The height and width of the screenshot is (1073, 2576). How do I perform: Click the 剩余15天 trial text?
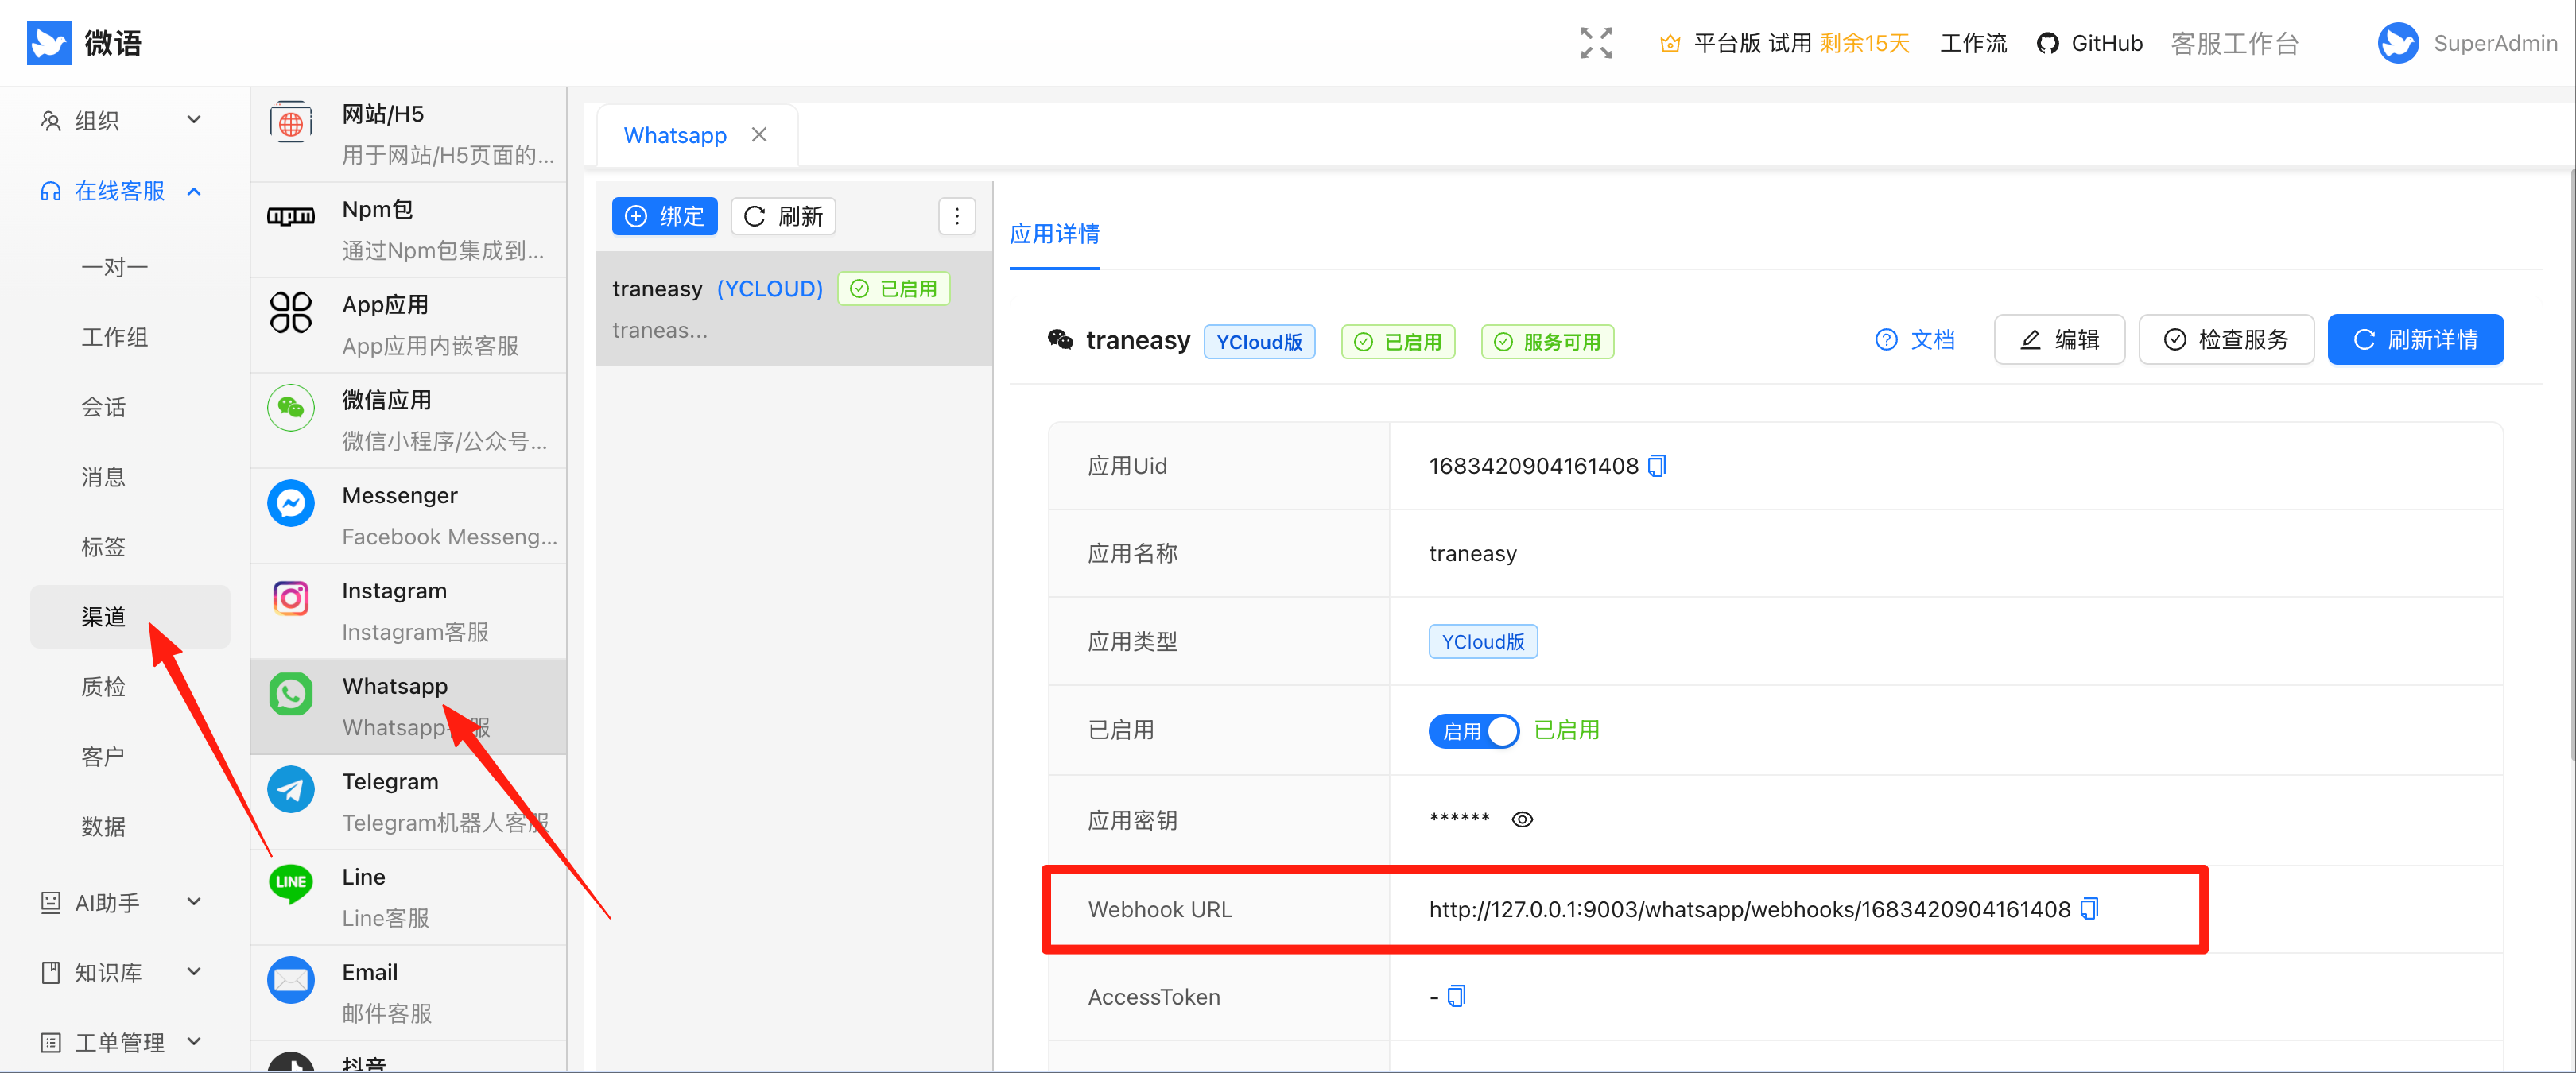point(1864,43)
